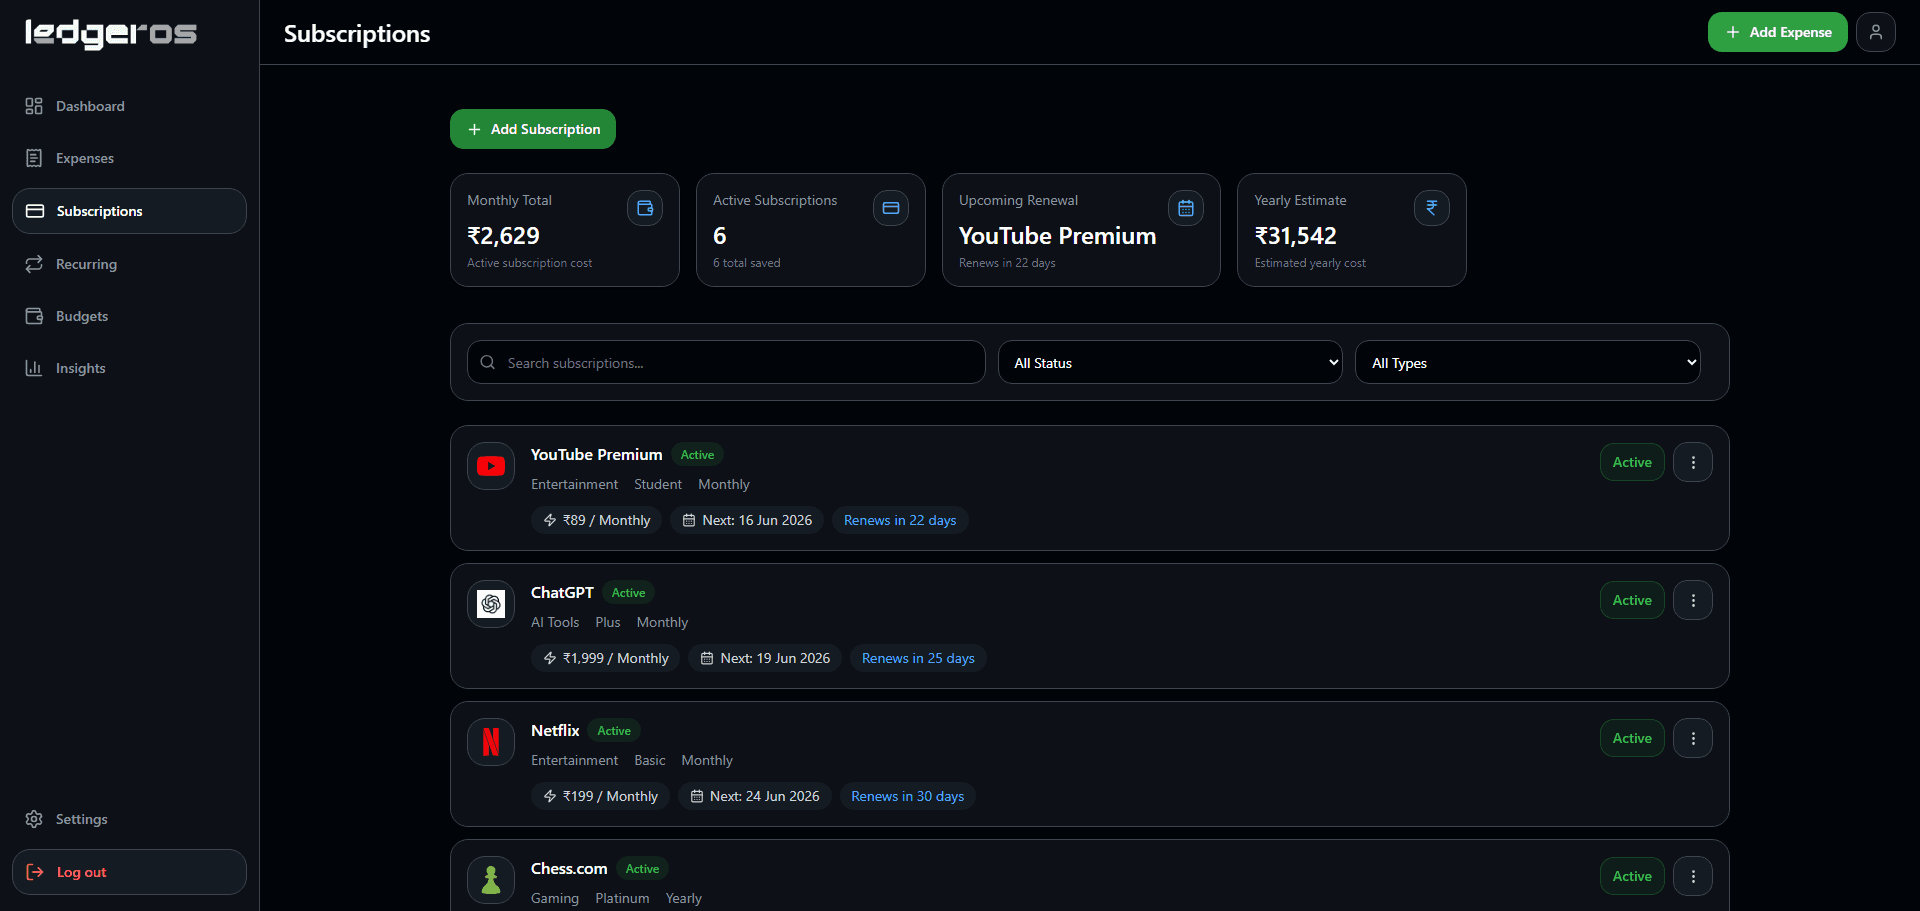The width and height of the screenshot is (1920, 911).
Task: Click the Search subscriptions input field
Action: point(726,362)
